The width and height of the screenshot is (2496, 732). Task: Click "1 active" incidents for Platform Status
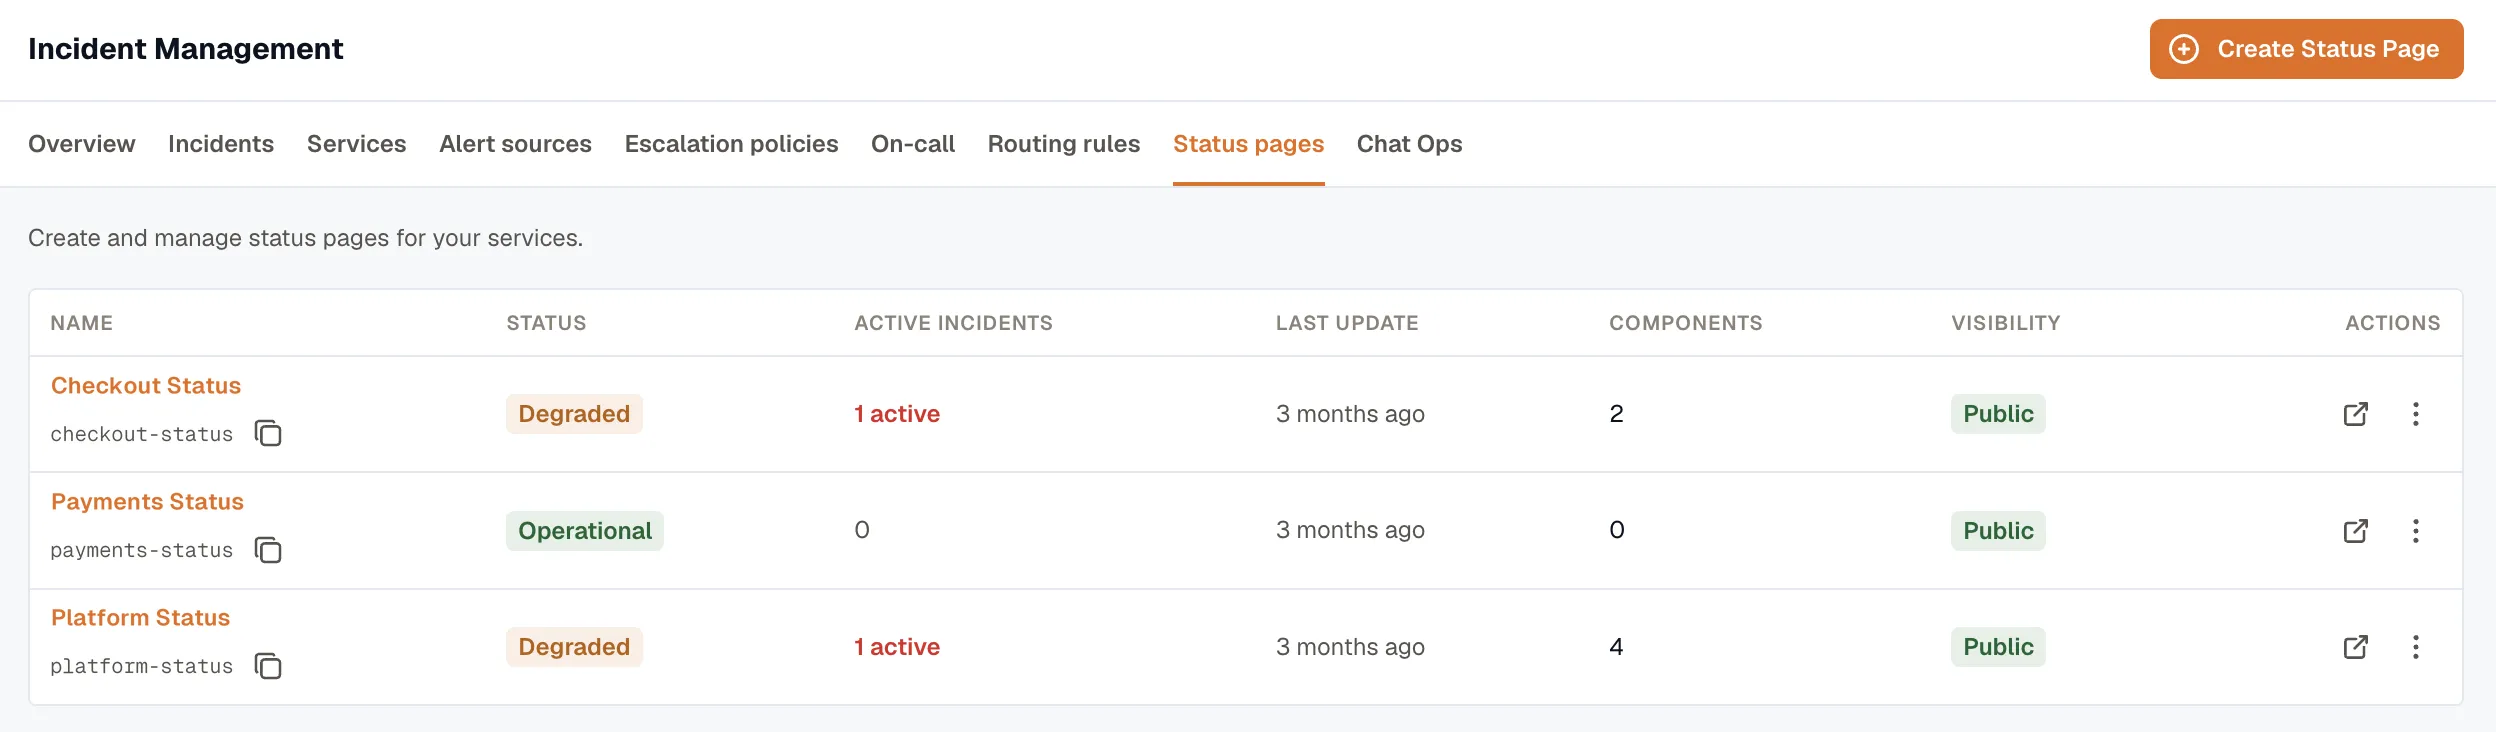click(x=897, y=647)
